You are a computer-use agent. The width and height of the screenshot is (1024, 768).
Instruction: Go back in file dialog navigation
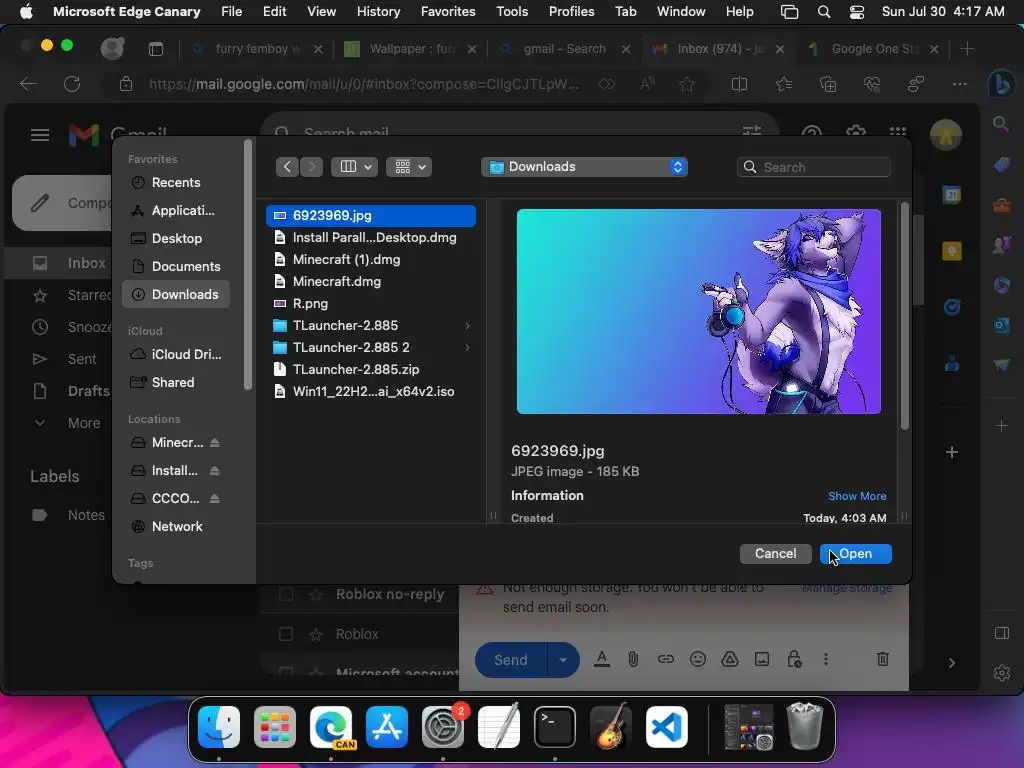(287, 167)
